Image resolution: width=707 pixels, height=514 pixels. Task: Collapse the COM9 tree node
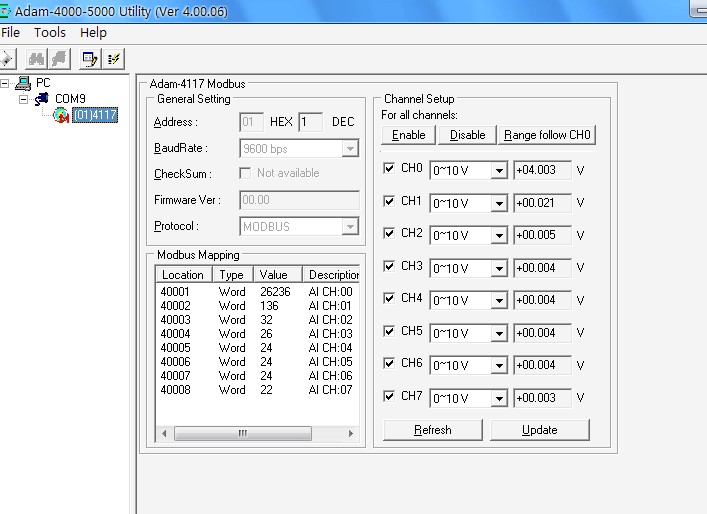click(23, 99)
